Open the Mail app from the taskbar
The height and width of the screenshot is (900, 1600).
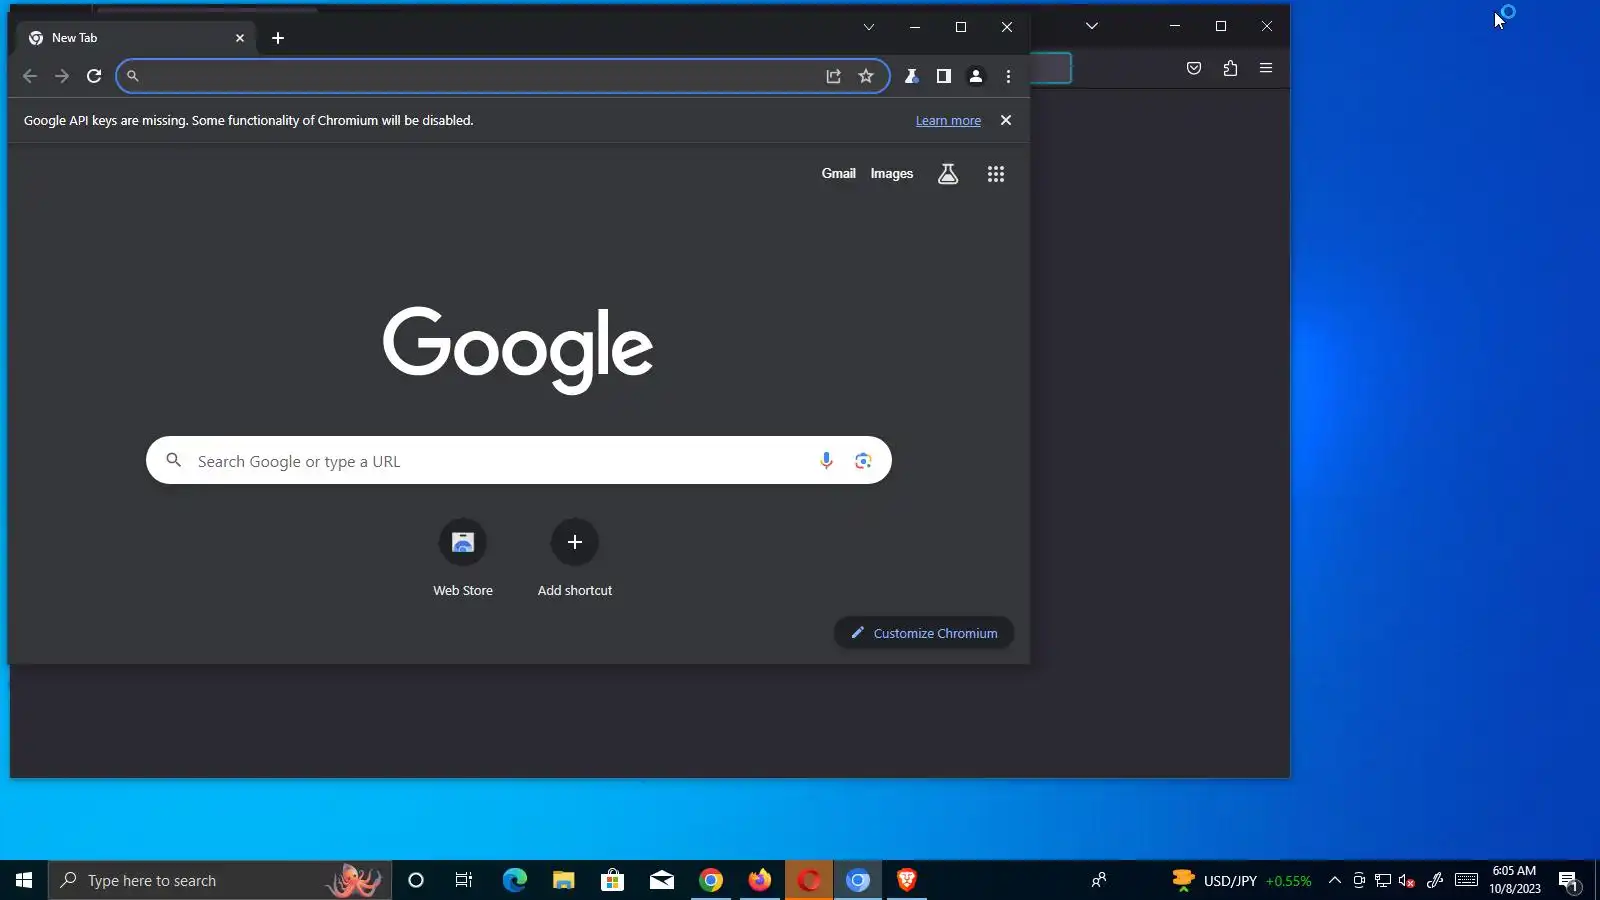[x=662, y=880]
